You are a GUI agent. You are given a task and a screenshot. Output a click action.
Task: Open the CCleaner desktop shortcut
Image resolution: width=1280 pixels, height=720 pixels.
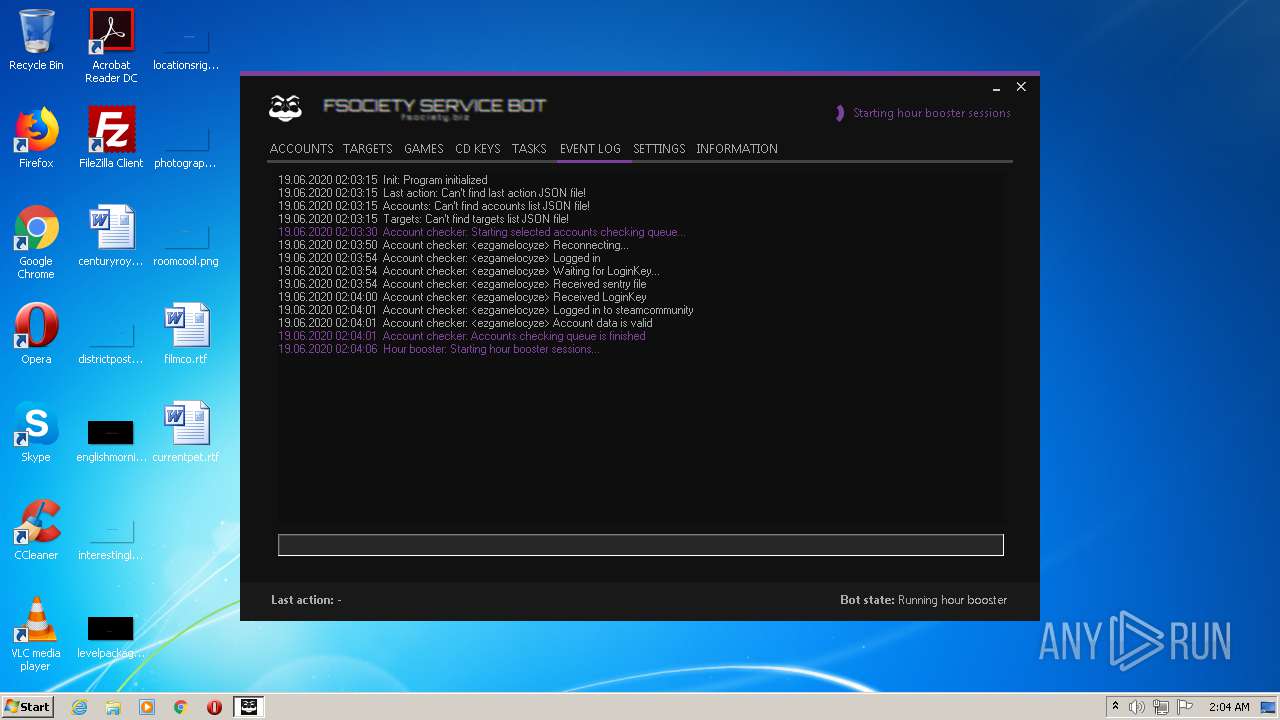[36, 530]
